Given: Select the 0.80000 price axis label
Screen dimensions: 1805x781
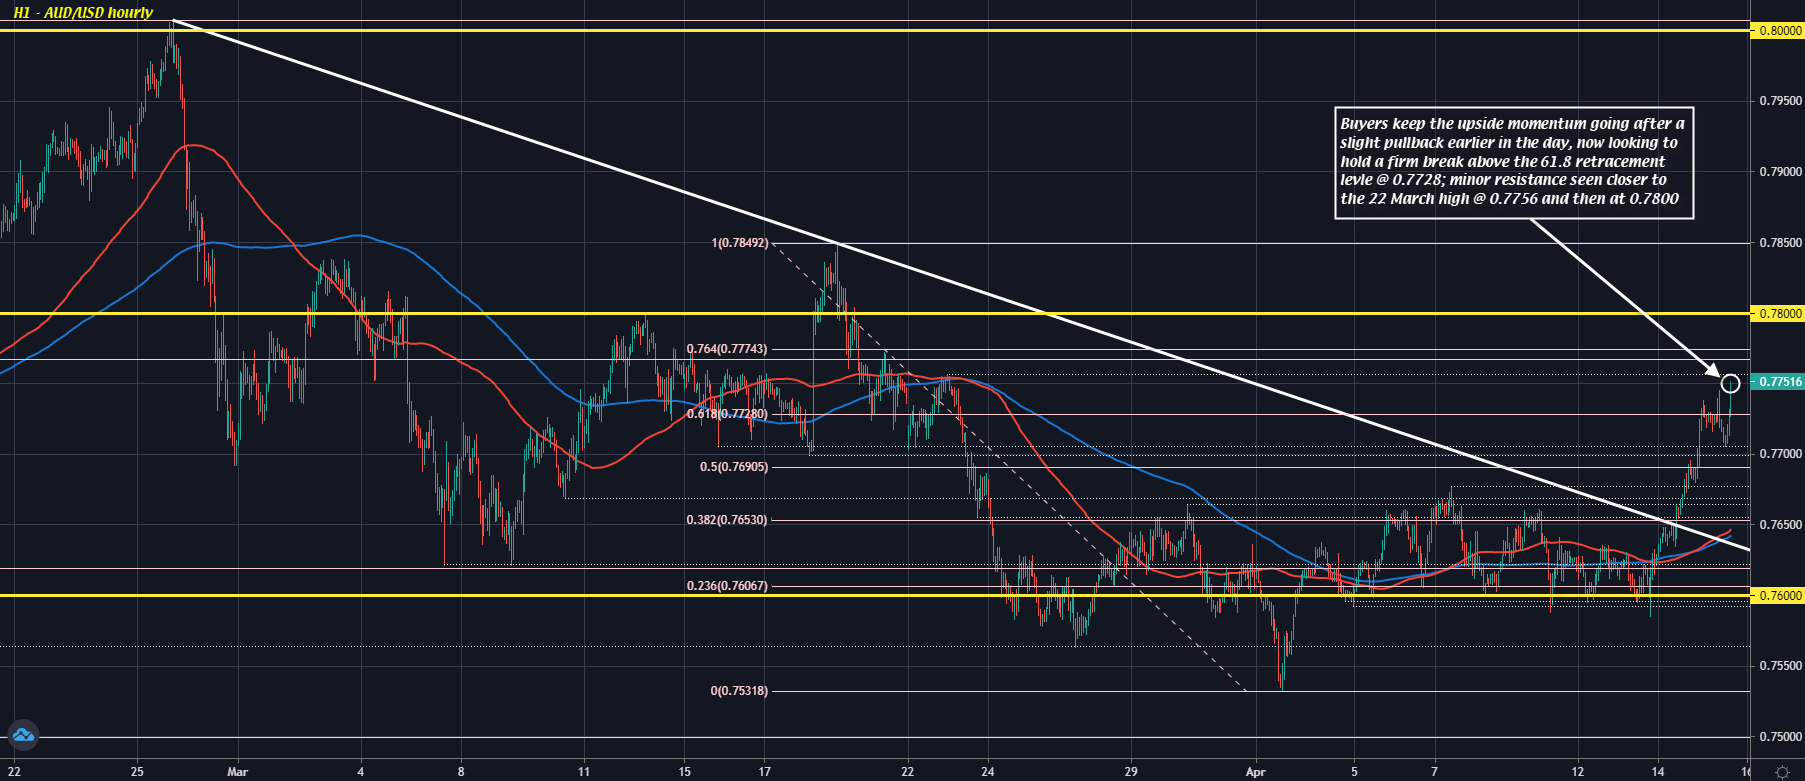Looking at the screenshot, I should (1779, 31).
